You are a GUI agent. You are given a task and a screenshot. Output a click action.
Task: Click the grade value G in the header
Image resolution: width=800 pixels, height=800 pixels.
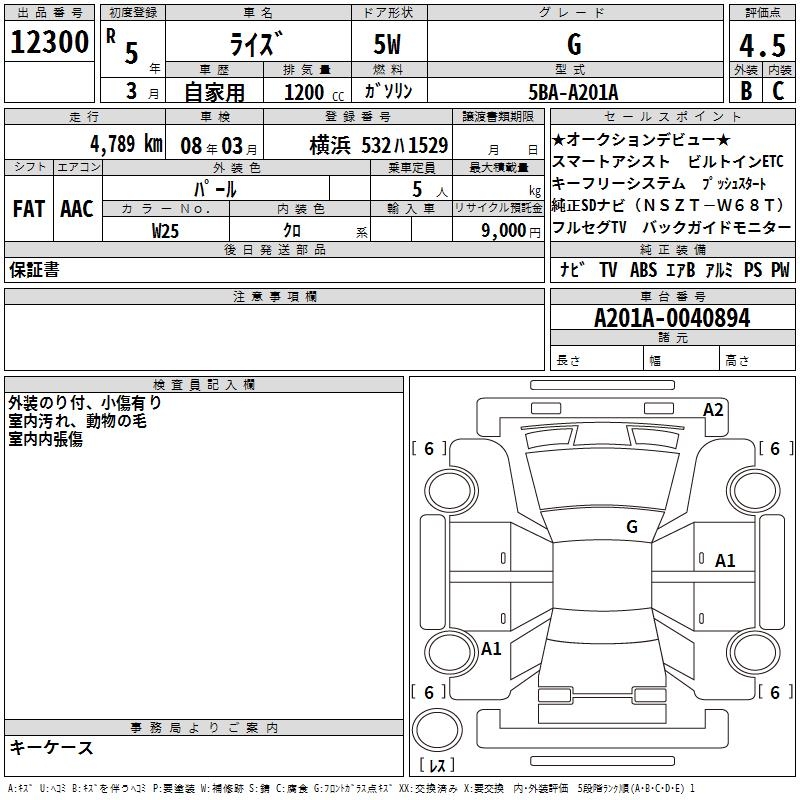coord(574,44)
